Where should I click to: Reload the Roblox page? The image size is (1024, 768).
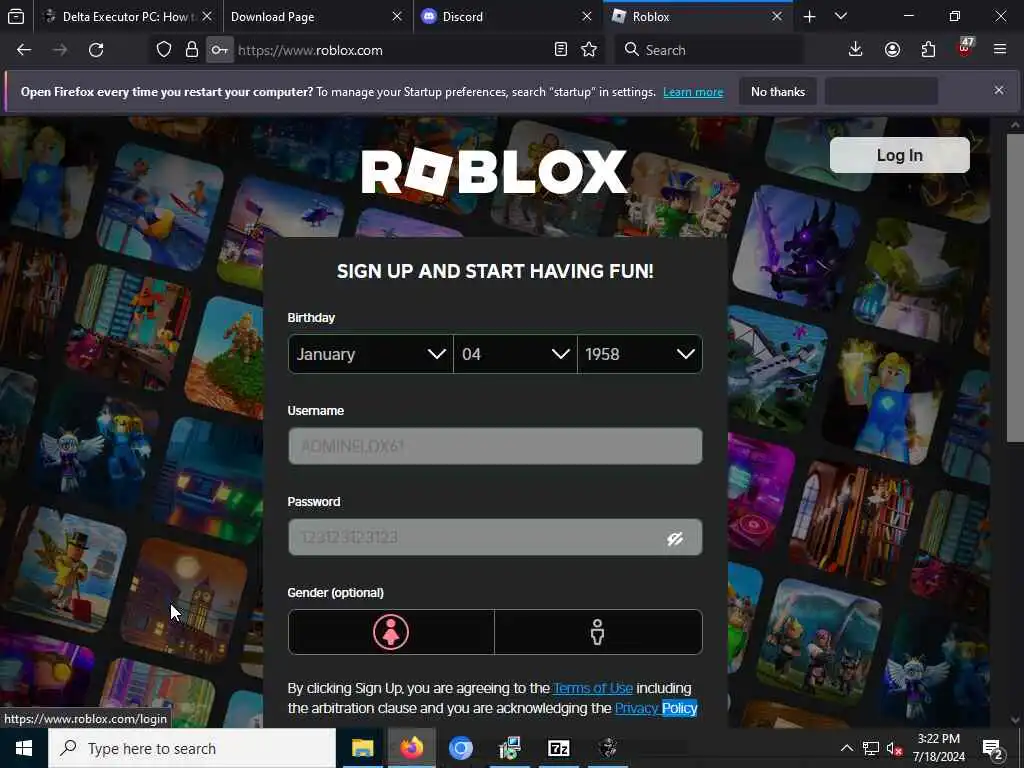pyautogui.click(x=96, y=50)
